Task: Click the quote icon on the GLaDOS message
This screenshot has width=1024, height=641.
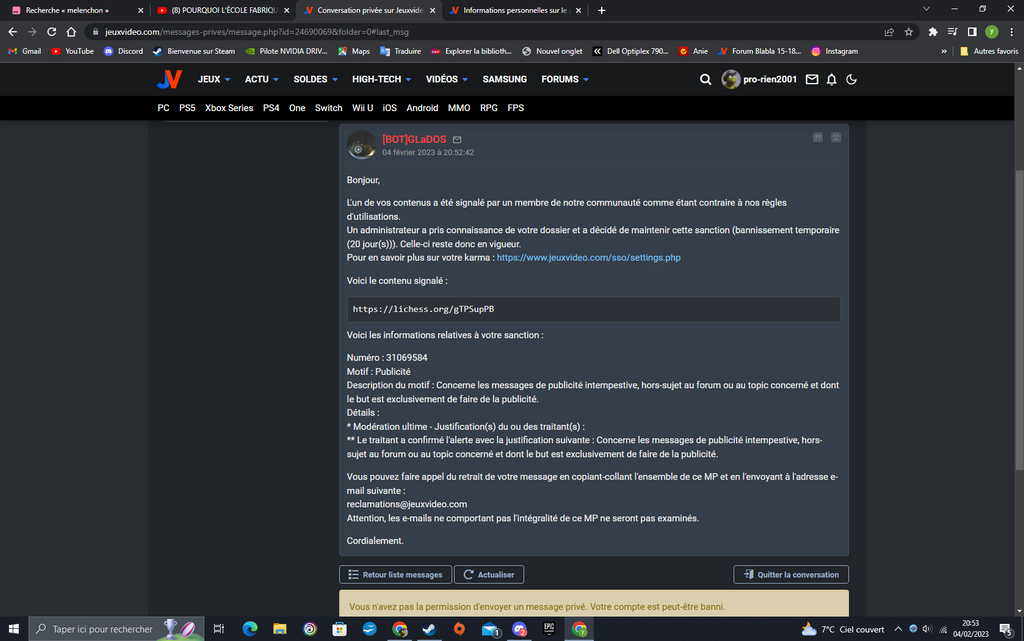Action: click(x=818, y=137)
